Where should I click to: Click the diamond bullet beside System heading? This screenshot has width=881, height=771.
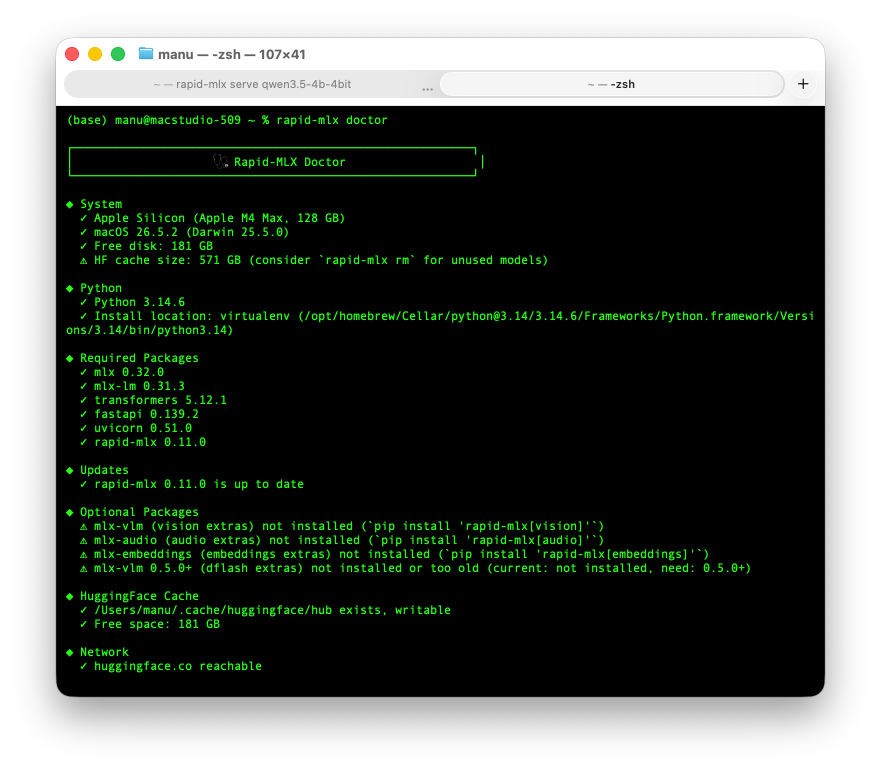tap(70, 204)
